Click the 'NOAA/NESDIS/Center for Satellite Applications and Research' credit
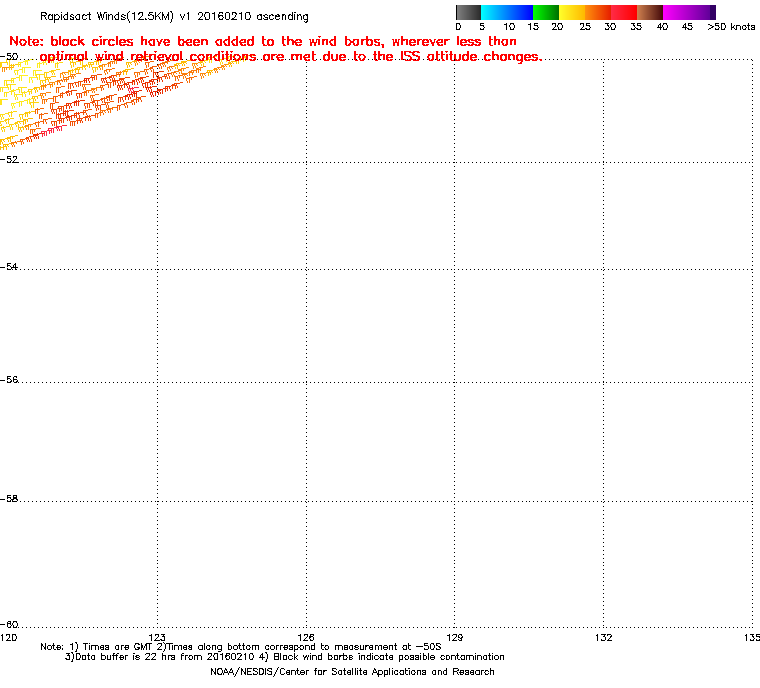Screen dimensions: 760x688 (x=352, y=672)
